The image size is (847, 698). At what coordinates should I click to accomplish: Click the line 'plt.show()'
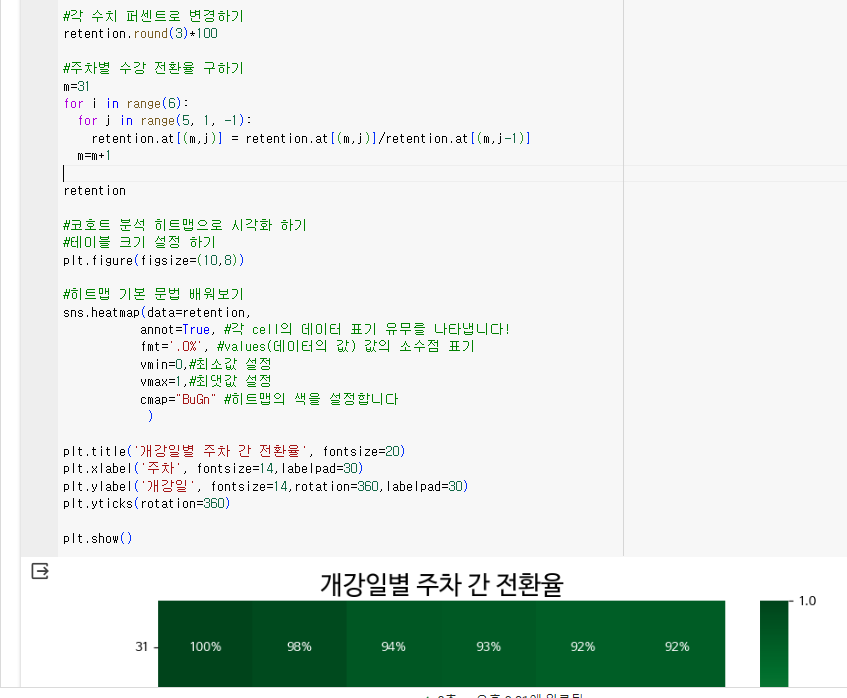(98, 539)
